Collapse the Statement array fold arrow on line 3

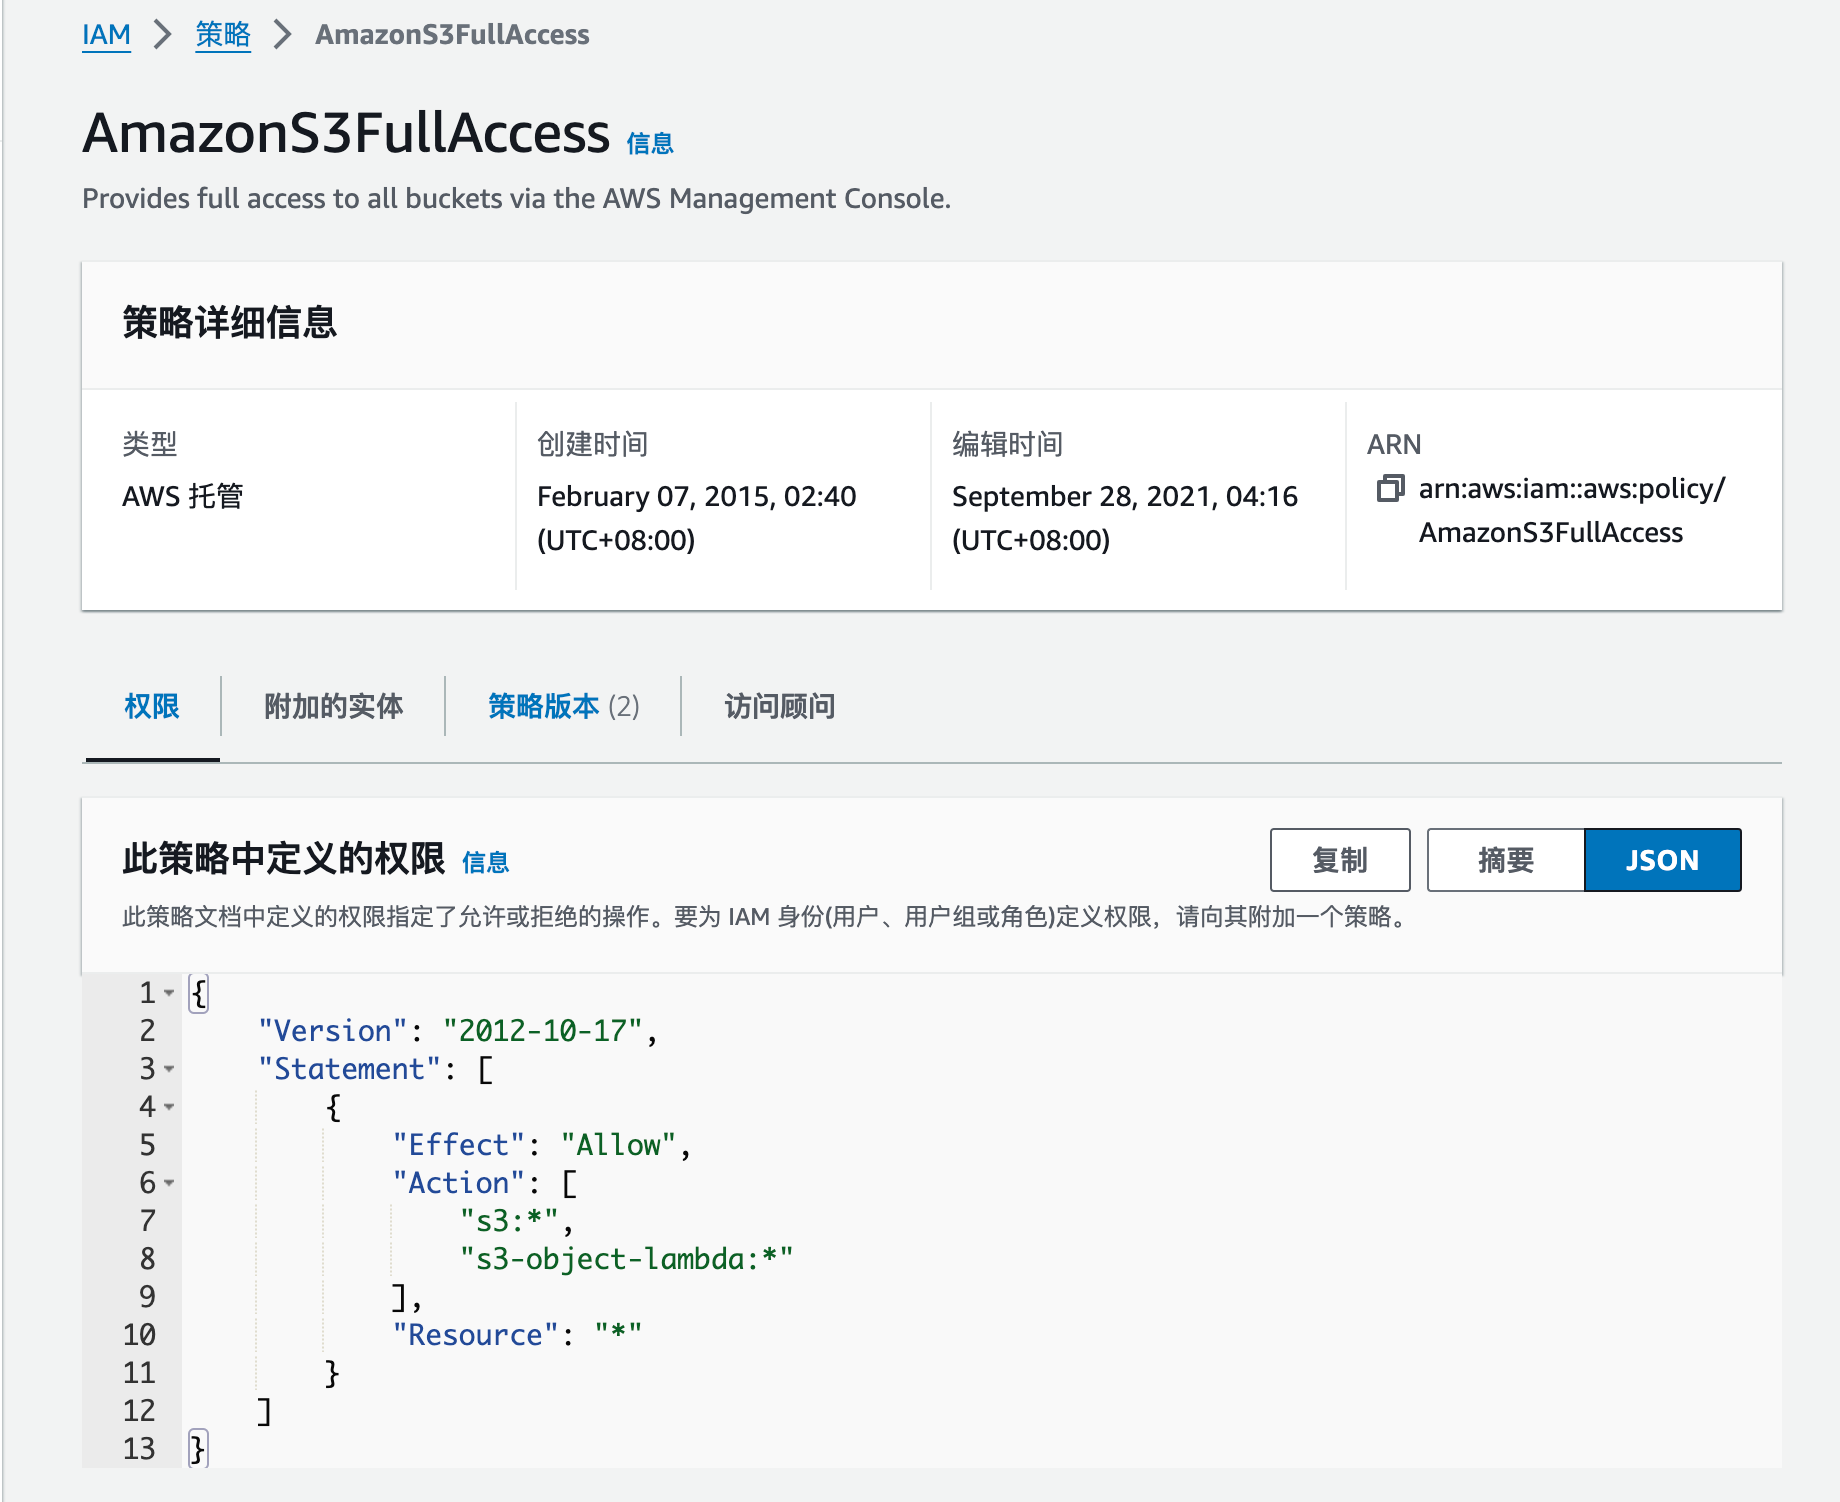169,1069
